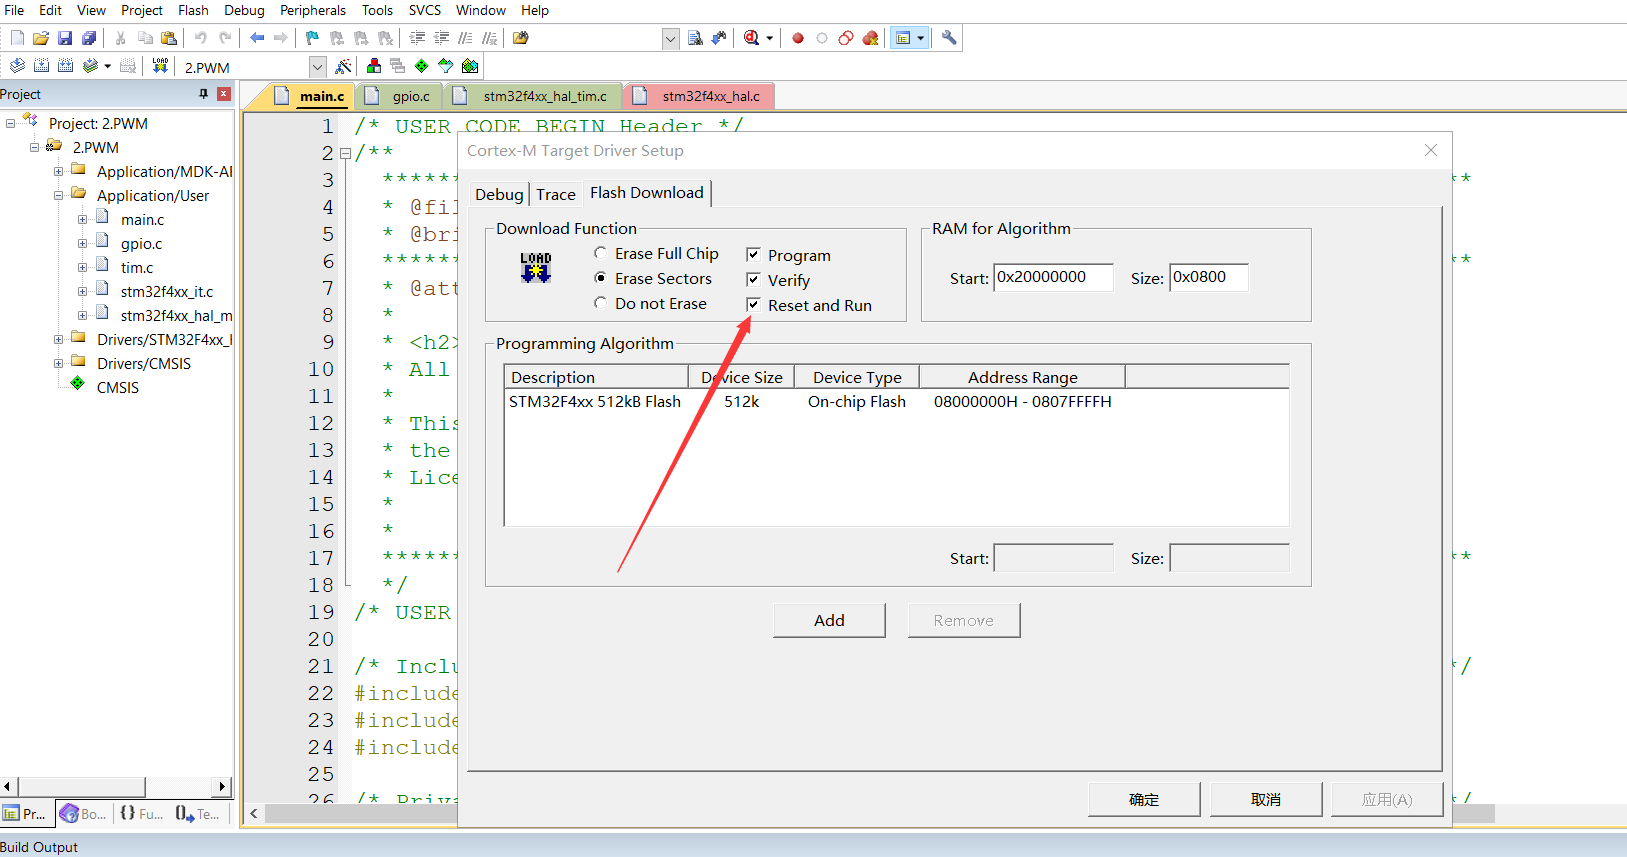1627x857 pixels.
Task: Open the SVCS menu
Action: pos(425,10)
